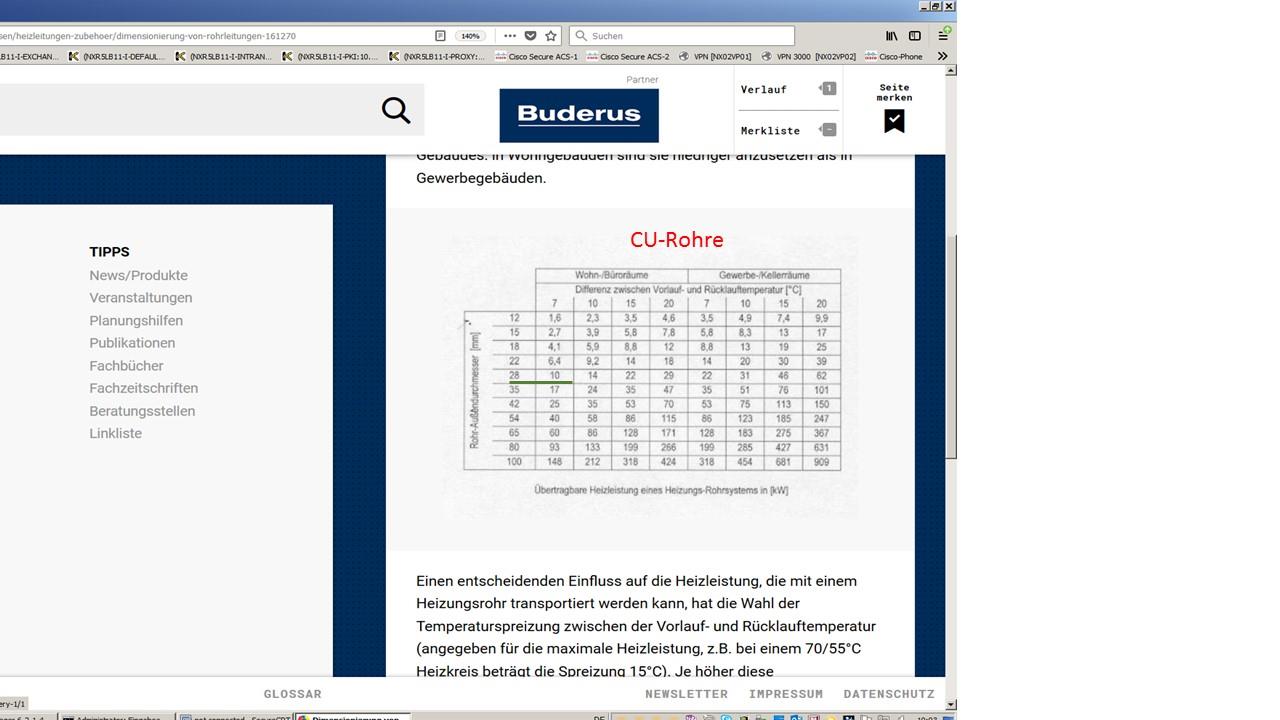Open Linkliste sidebar link
Viewport: 1280px width, 720px height.
click(x=116, y=433)
